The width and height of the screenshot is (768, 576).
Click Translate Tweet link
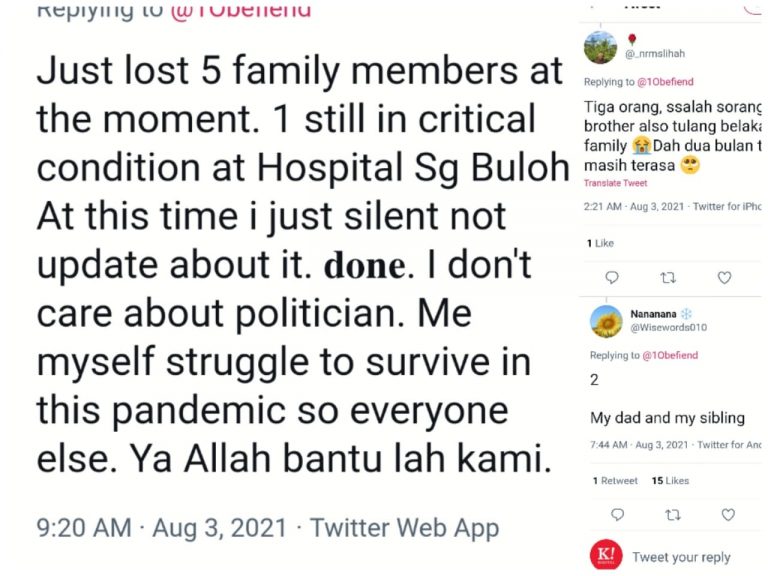pyautogui.click(x=617, y=183)
